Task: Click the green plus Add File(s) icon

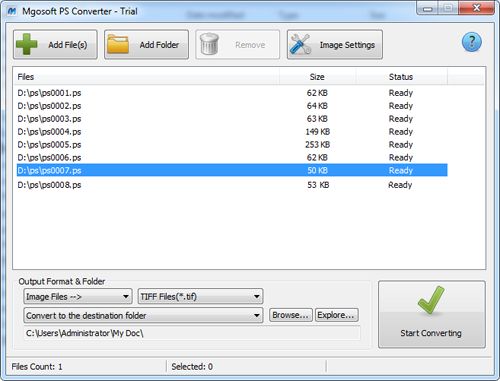Action: click(x=27, y=44)
